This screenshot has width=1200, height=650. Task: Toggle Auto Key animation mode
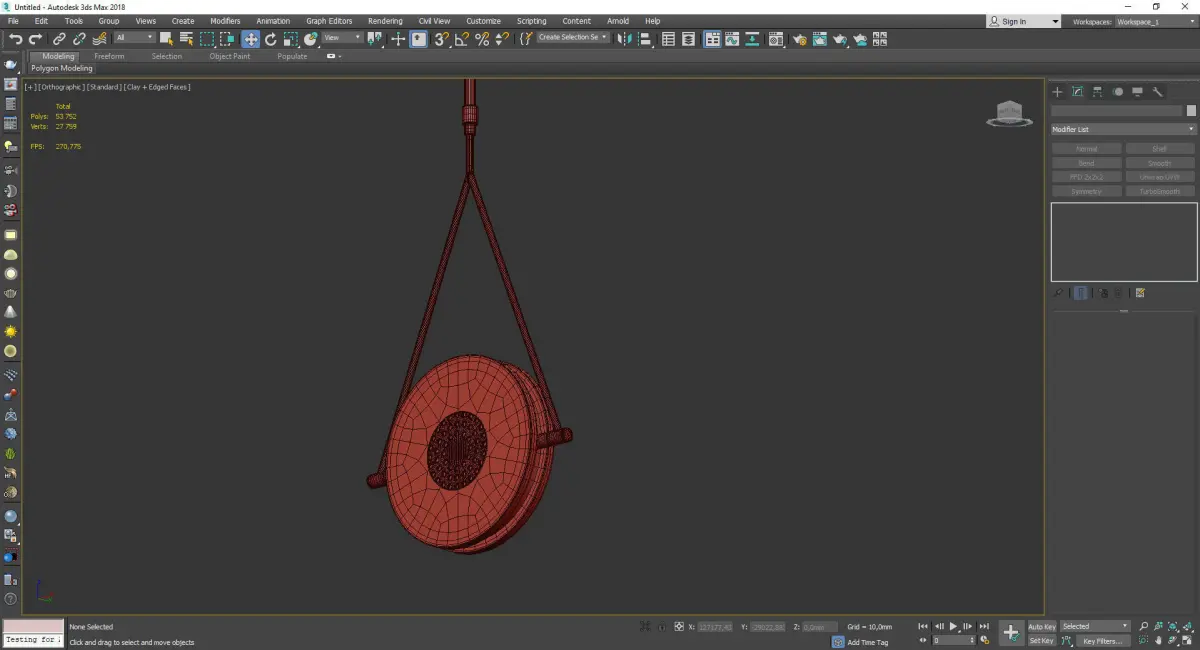pos(1041,626)
